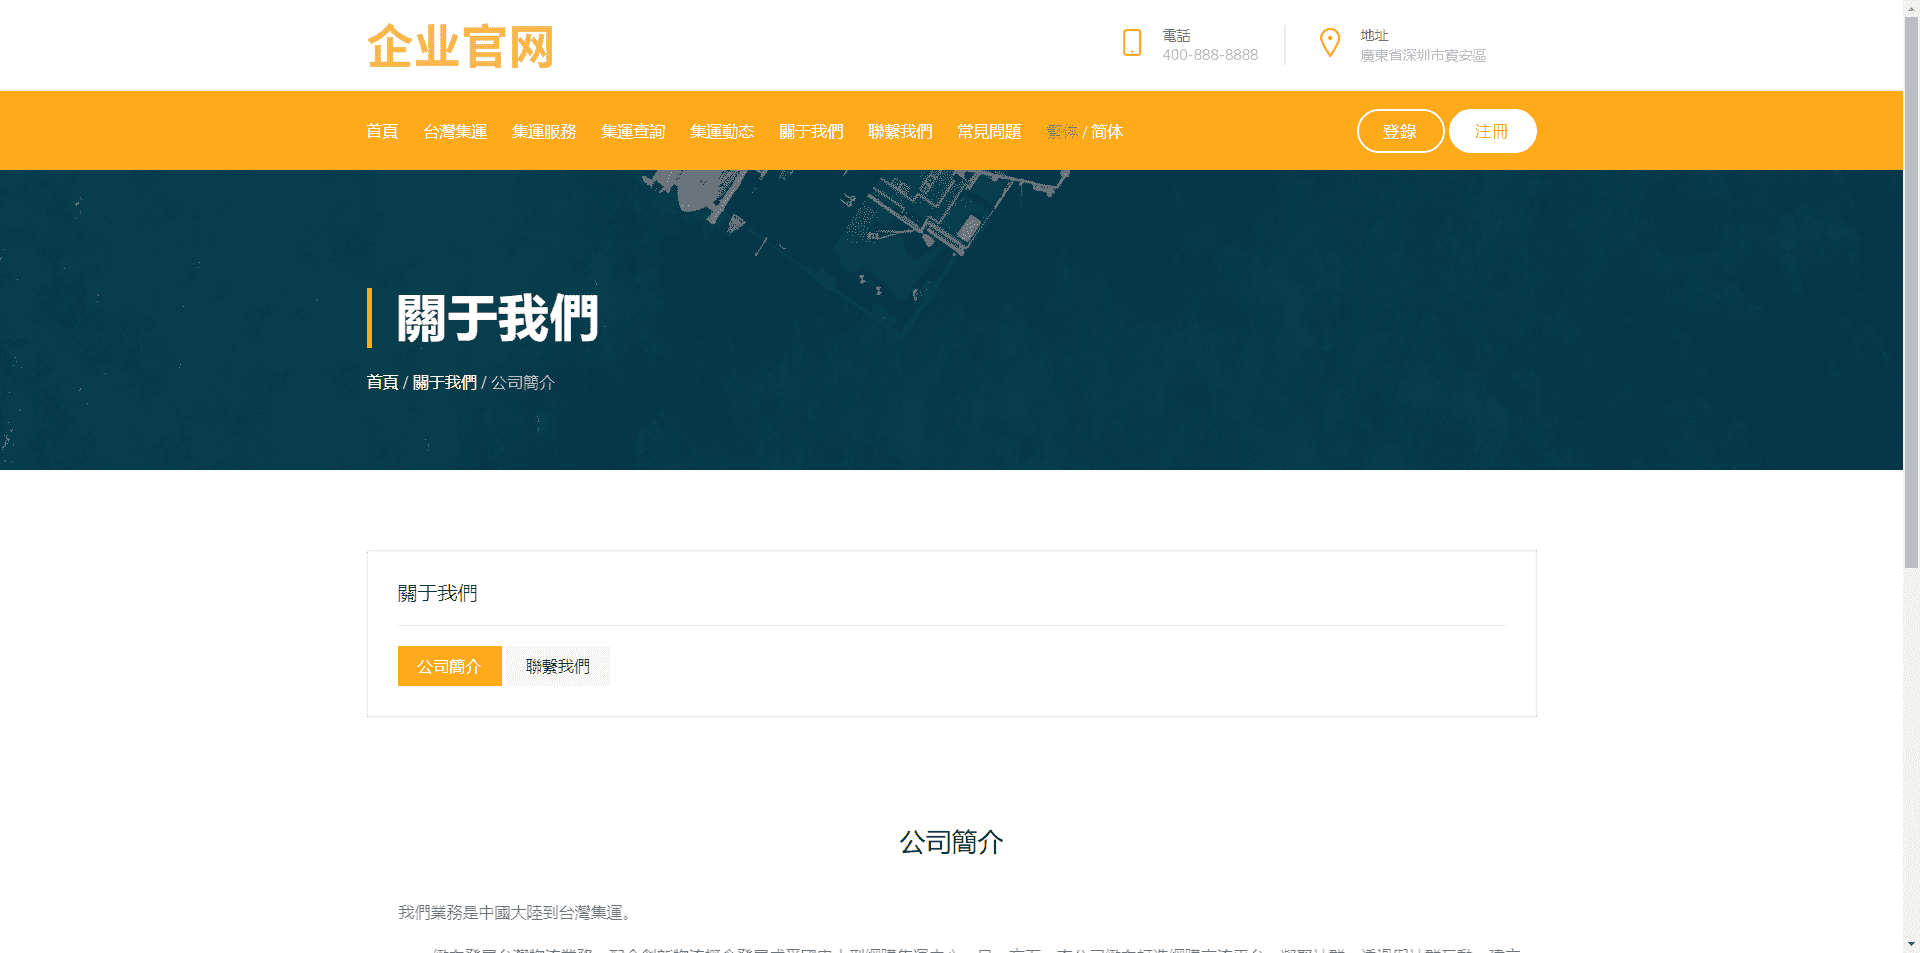Open the 首頁 navigation item

point(382,131)
